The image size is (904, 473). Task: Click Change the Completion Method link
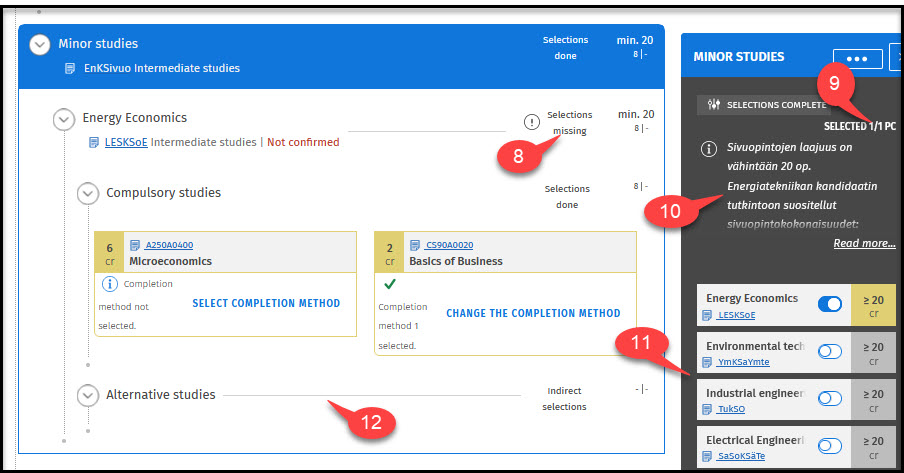coord(533,313)
